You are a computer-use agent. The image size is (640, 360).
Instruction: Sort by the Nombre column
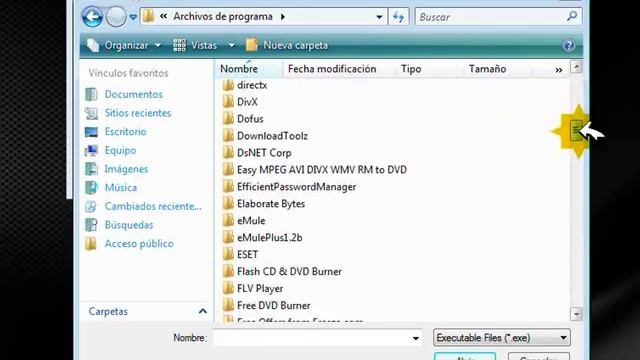249,69
